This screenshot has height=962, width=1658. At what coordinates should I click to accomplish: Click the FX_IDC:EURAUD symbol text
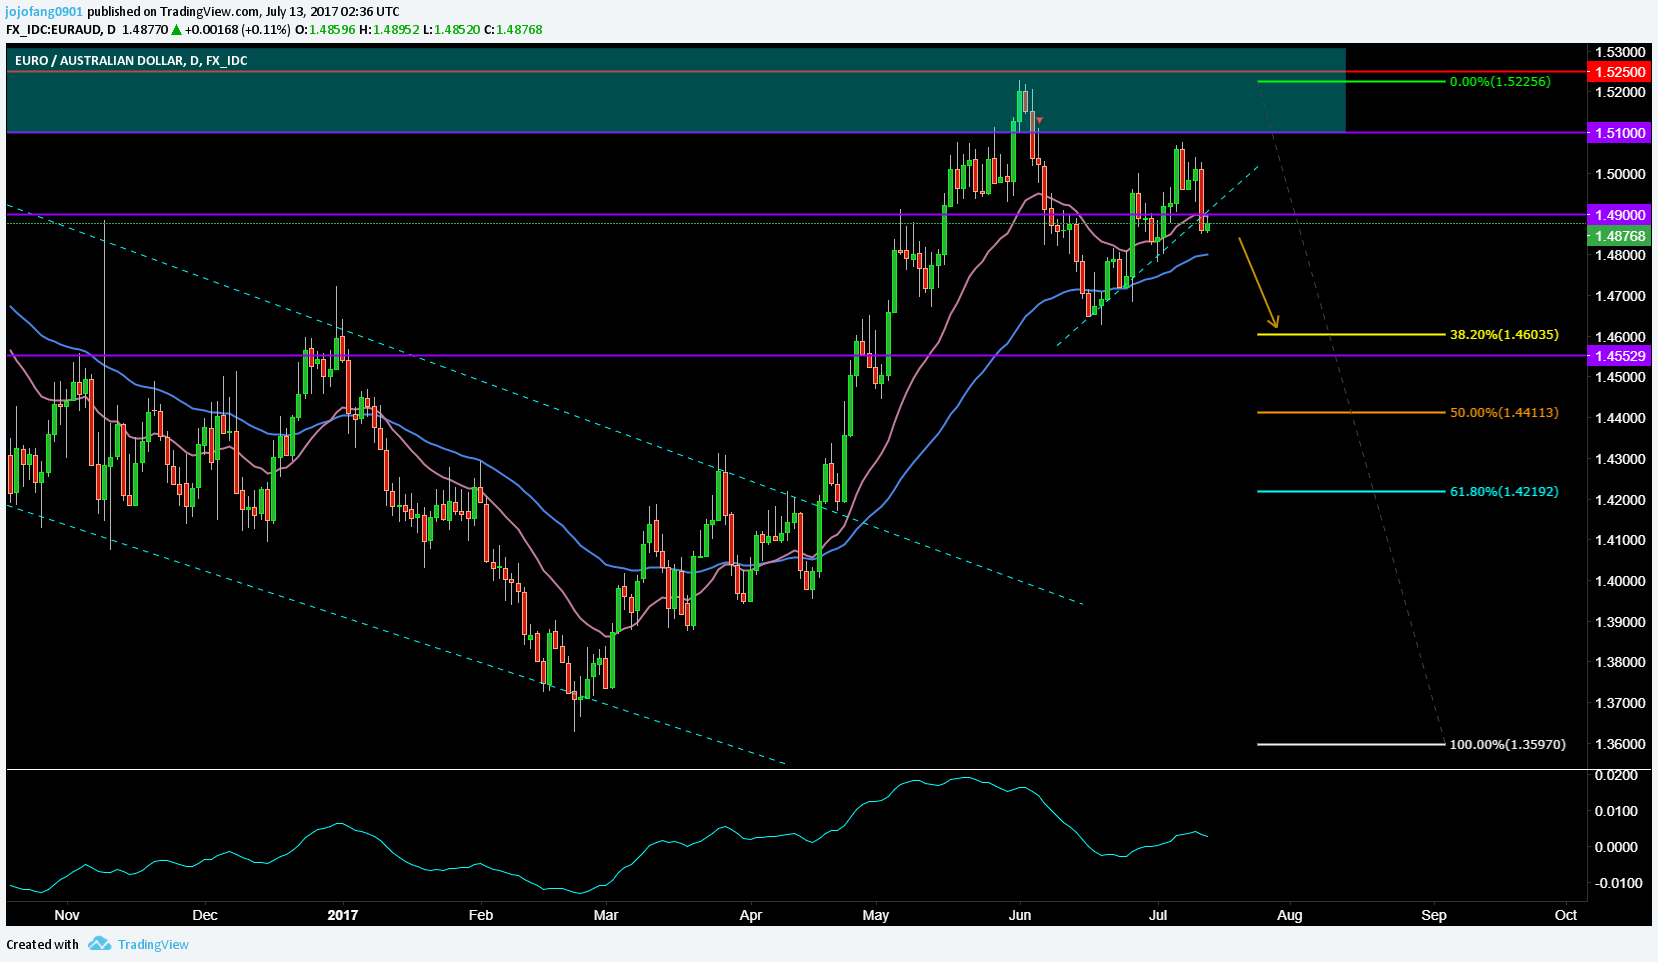point(54,30)
